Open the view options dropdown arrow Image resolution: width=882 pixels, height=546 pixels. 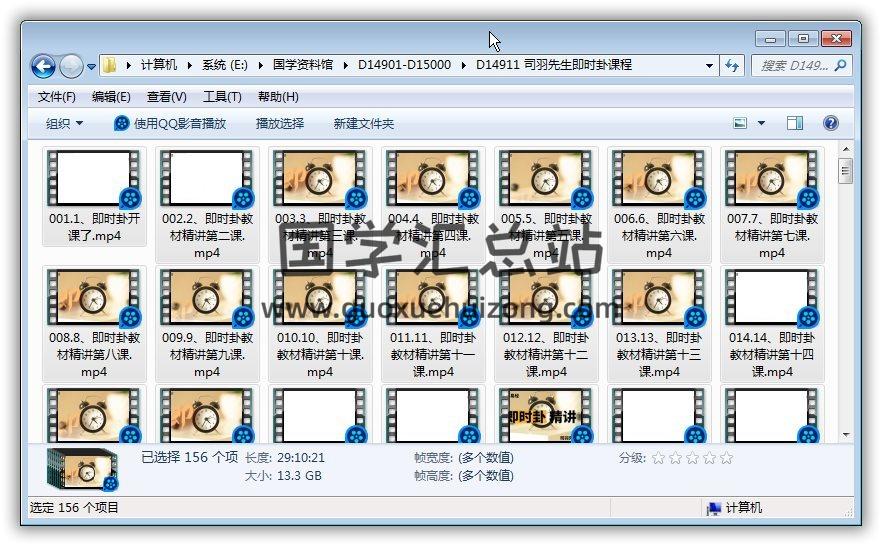pyautogui.click(x=761, y=123)
